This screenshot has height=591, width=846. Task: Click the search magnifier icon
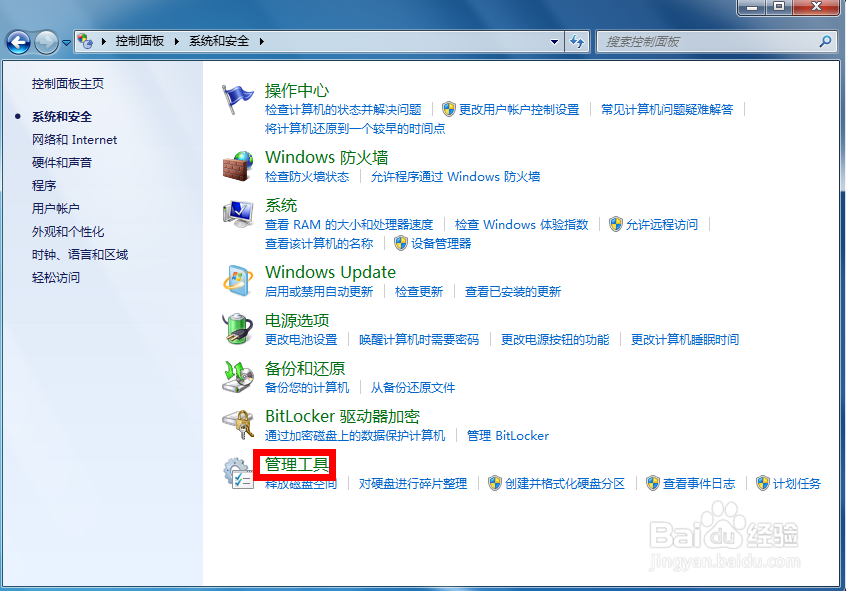click(x=825, y=42)
